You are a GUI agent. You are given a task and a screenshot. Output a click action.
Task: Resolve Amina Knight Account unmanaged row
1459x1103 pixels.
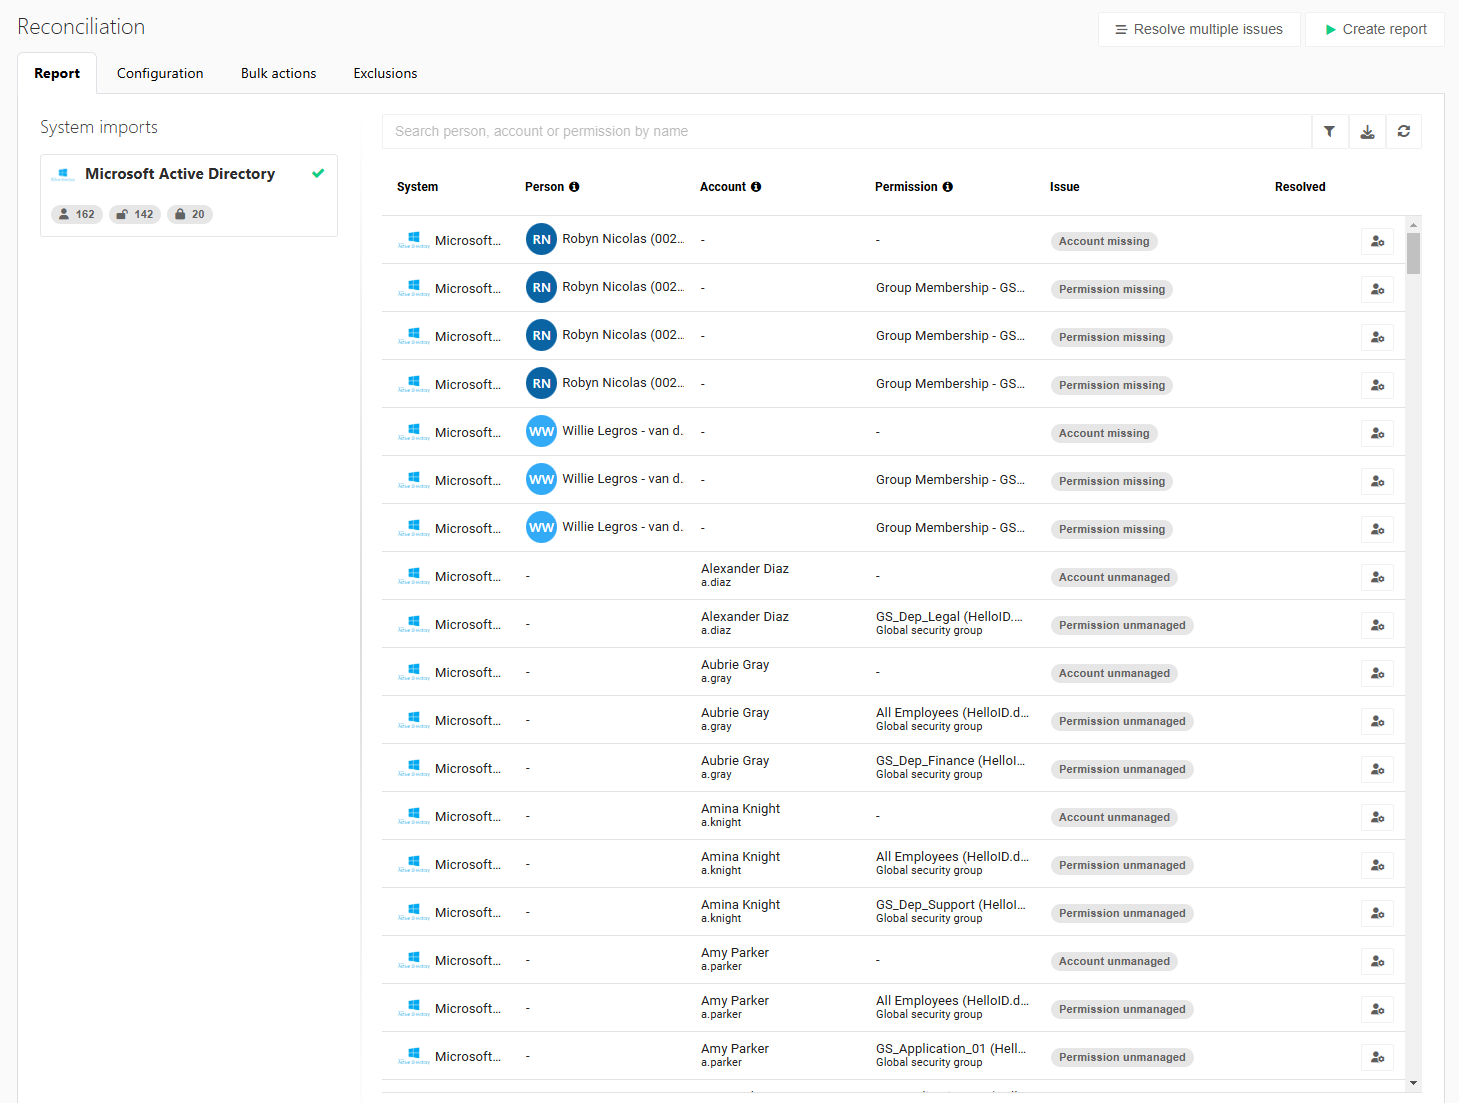1377,817
